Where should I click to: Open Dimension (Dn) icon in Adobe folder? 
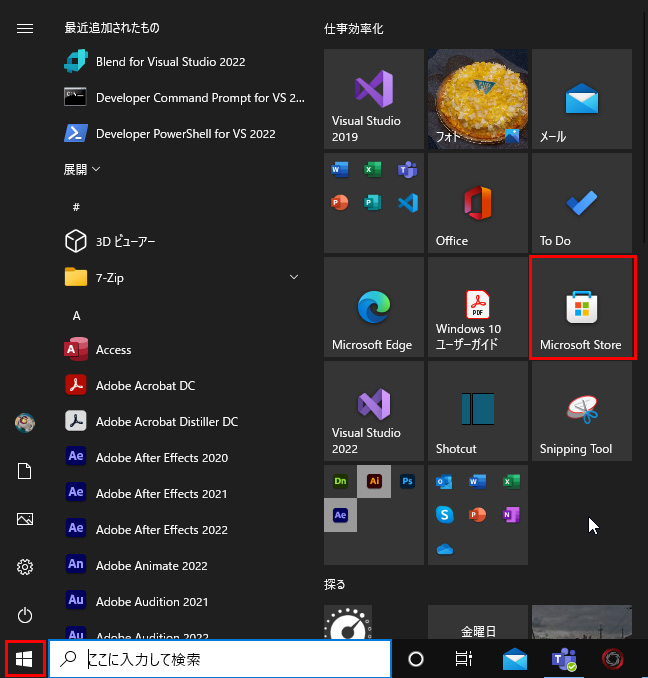point(340,481)
